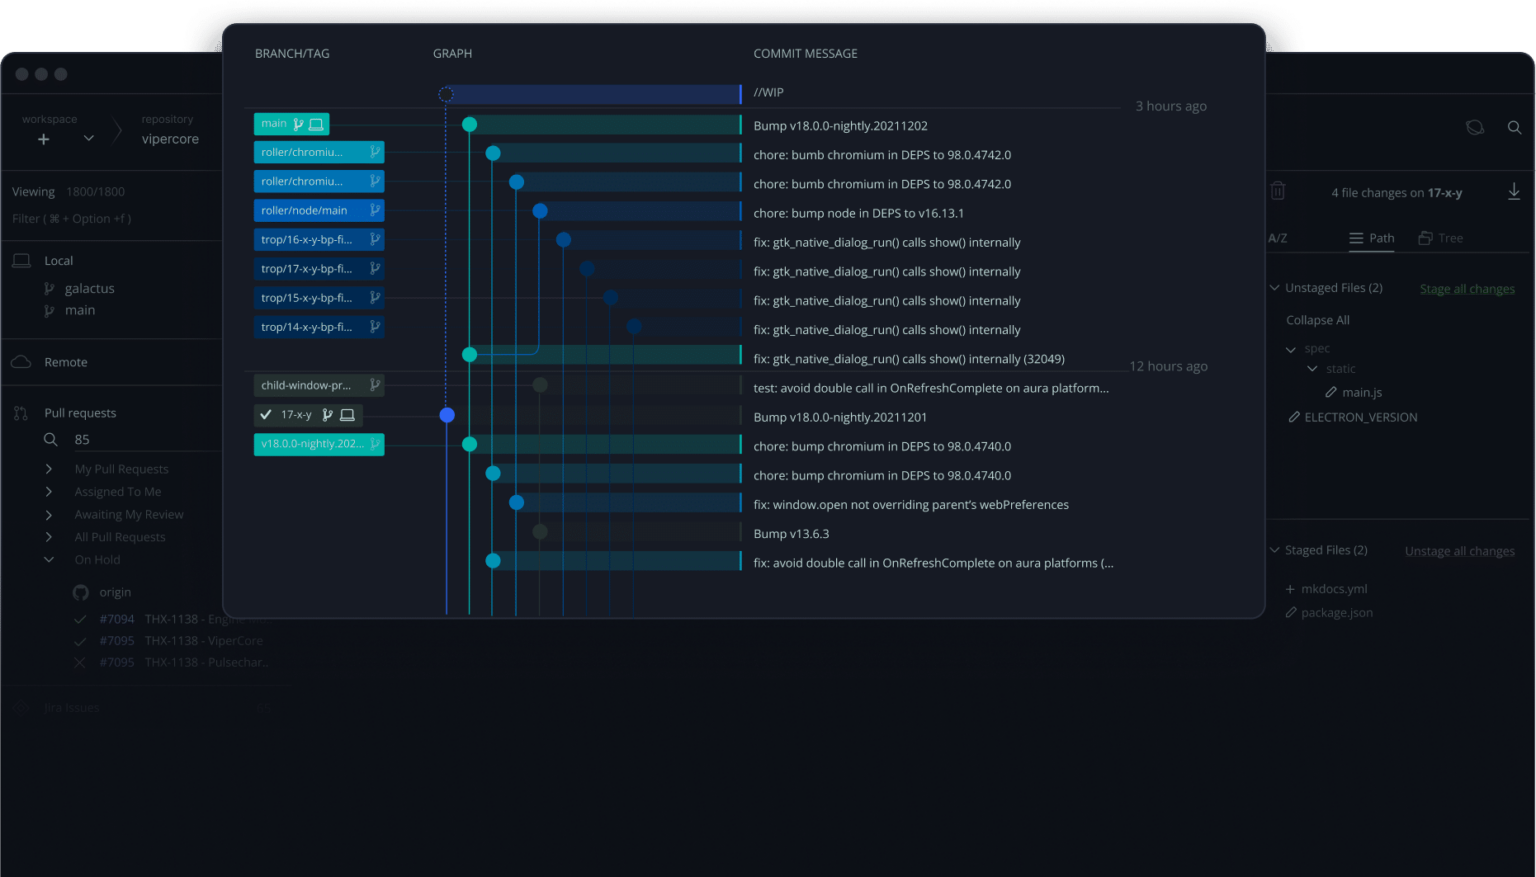
Task: Open search with the magnifying glass icon
Action: click(1514, 127)
